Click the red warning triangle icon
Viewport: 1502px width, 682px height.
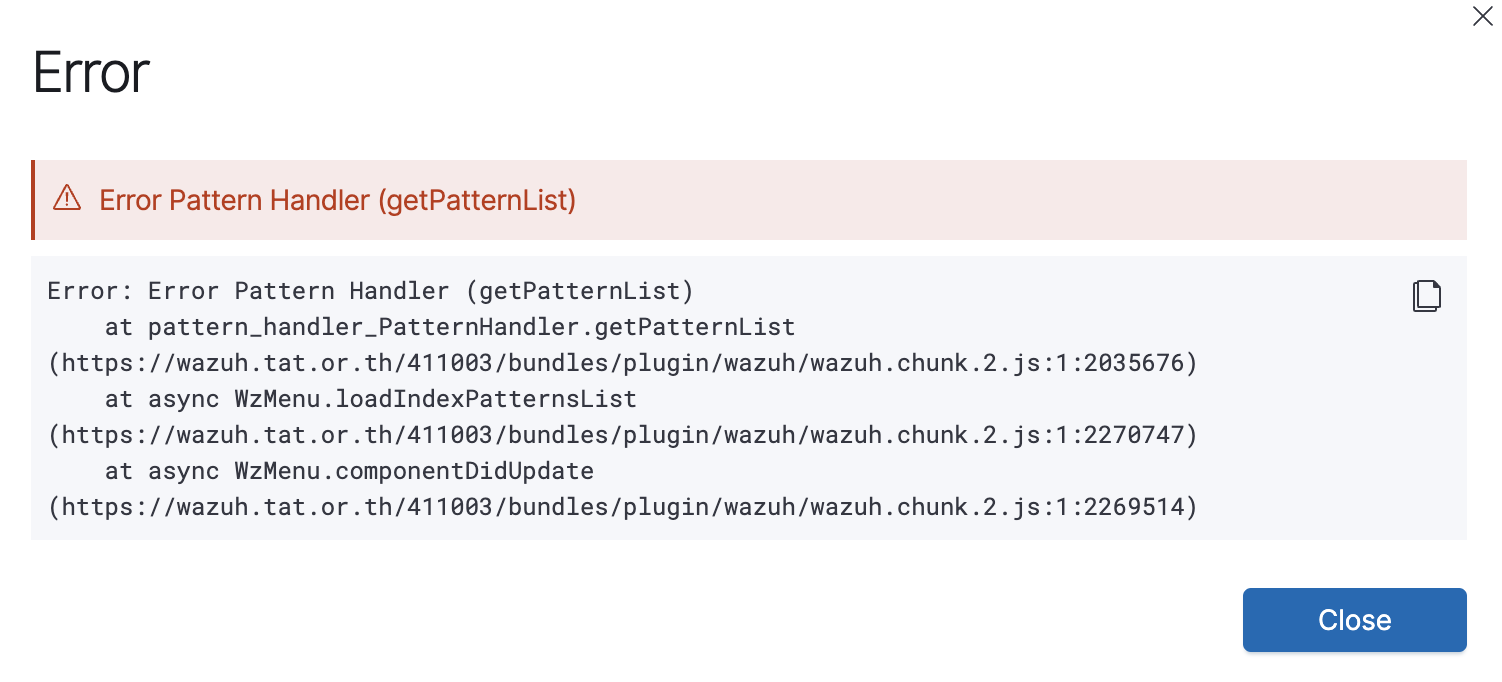(x=67, y=199)
